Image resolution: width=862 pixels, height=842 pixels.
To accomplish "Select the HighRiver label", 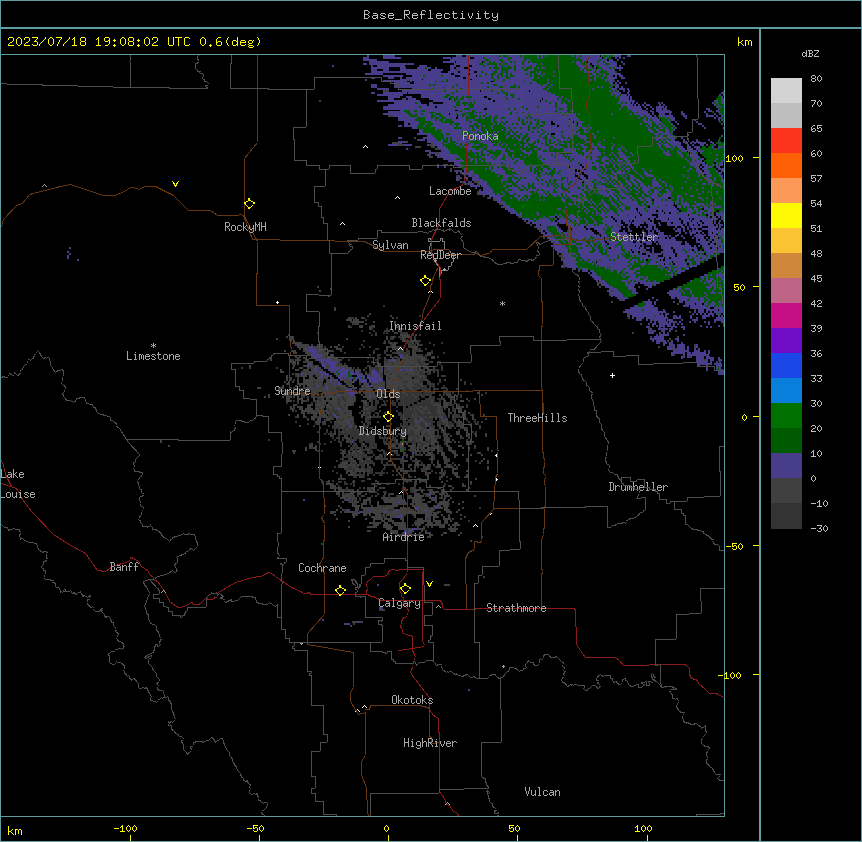I will pyautogui.click(x=430, y=743).
